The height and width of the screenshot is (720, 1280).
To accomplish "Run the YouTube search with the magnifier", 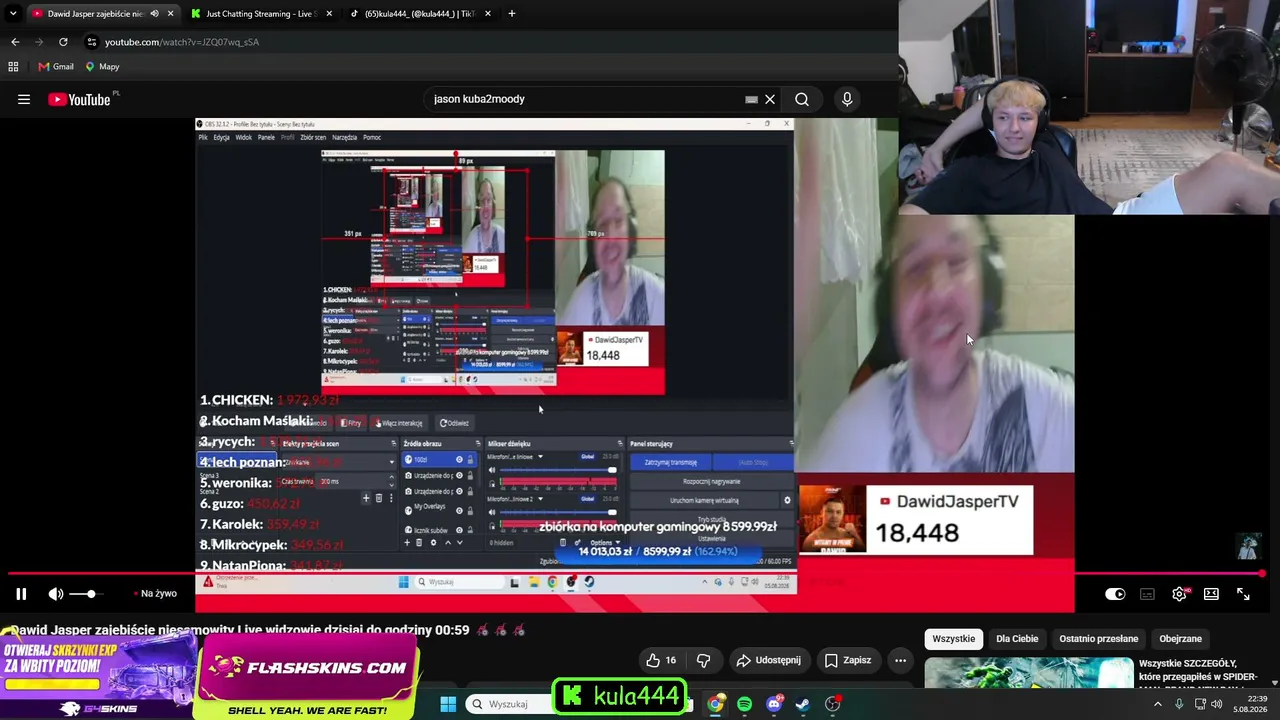I will [x=802, y=99].
